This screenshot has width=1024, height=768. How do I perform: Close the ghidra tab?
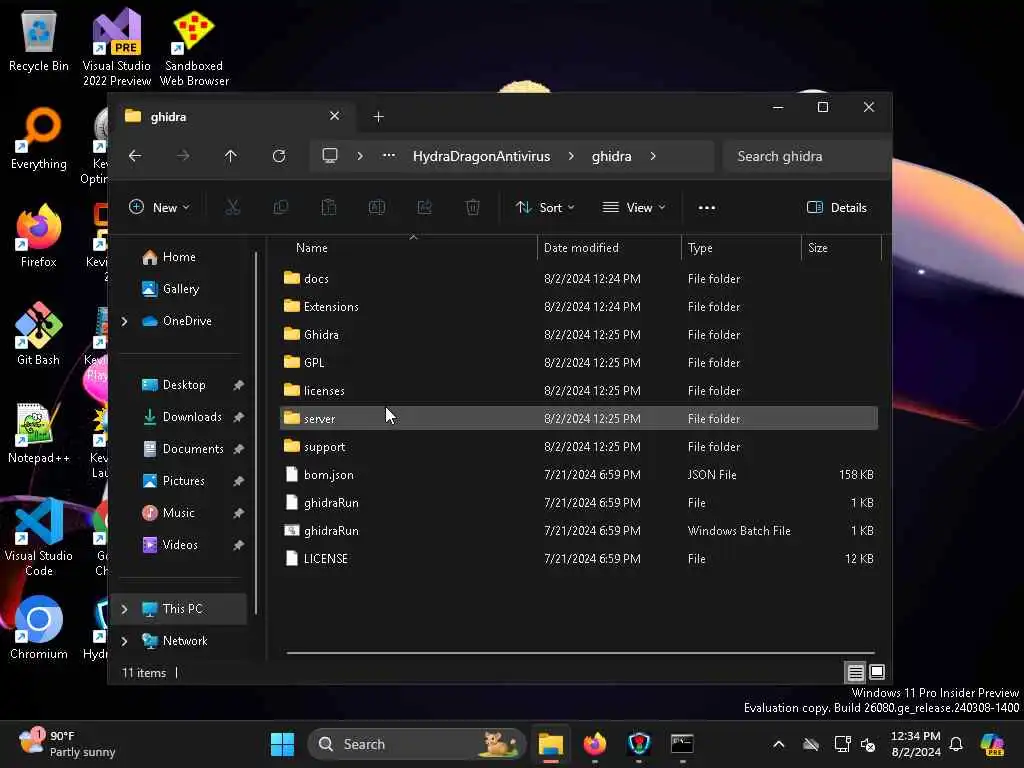click(x=334, y=116)
